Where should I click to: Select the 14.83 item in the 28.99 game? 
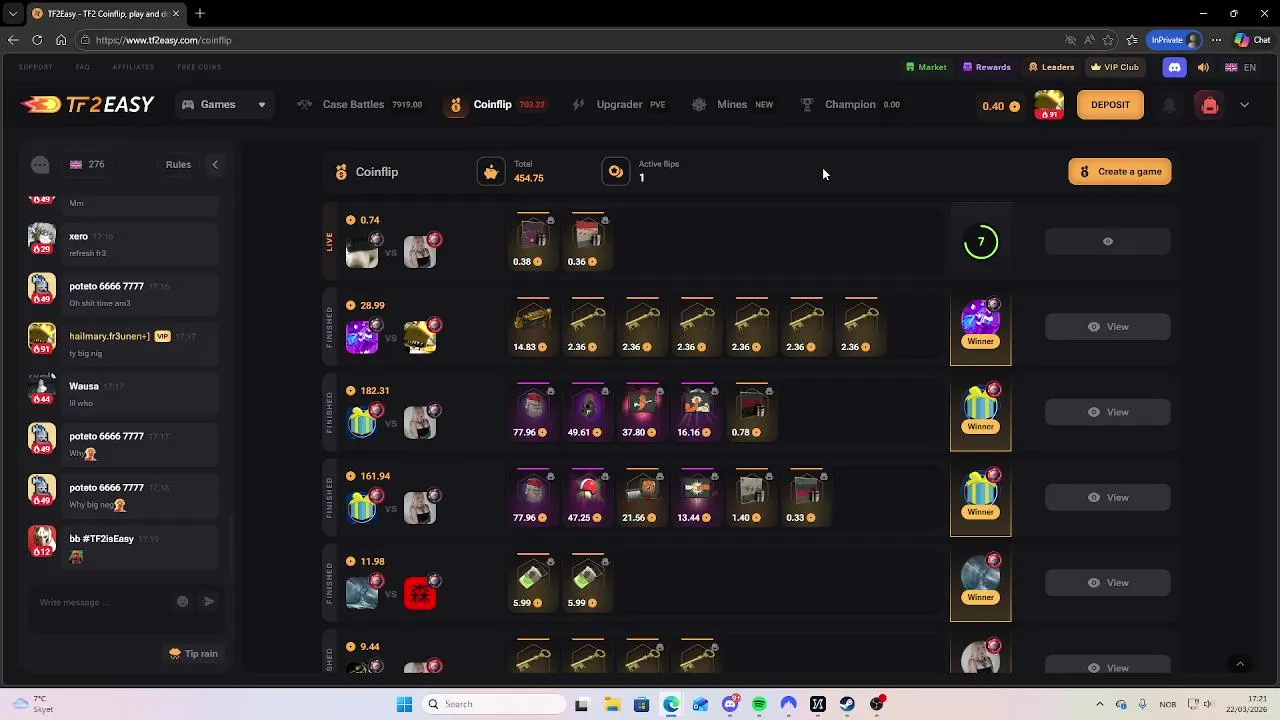[532, 325]
